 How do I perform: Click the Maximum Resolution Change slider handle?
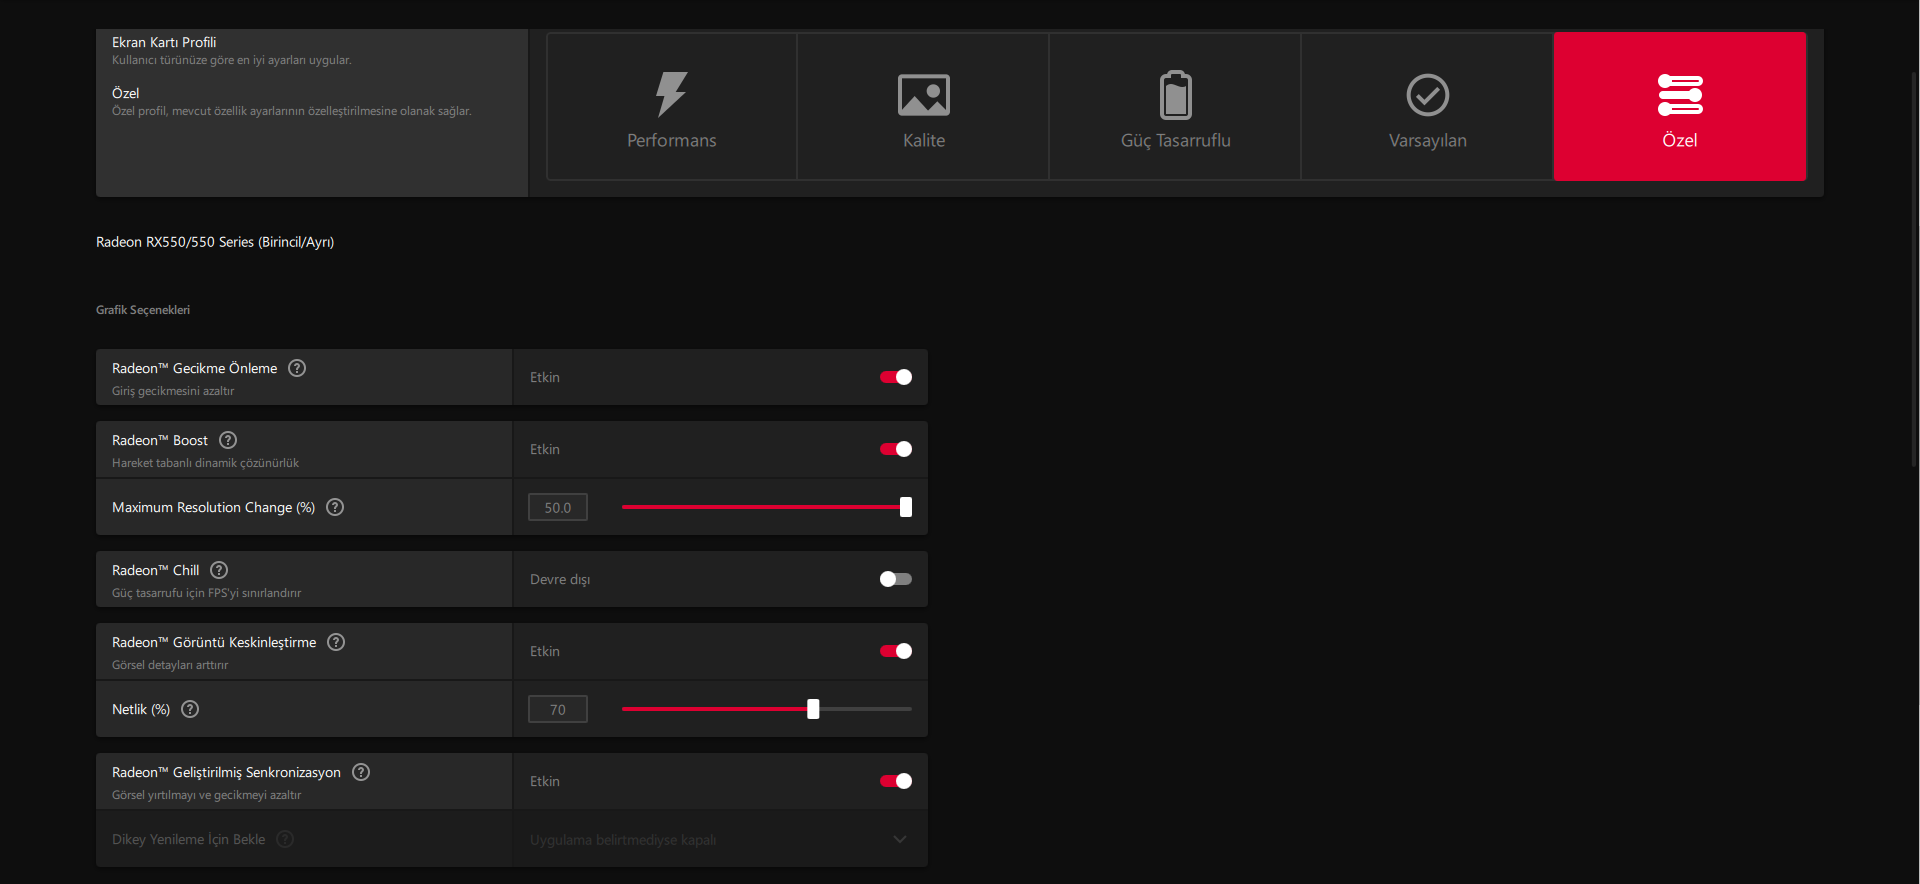(906, 507)
